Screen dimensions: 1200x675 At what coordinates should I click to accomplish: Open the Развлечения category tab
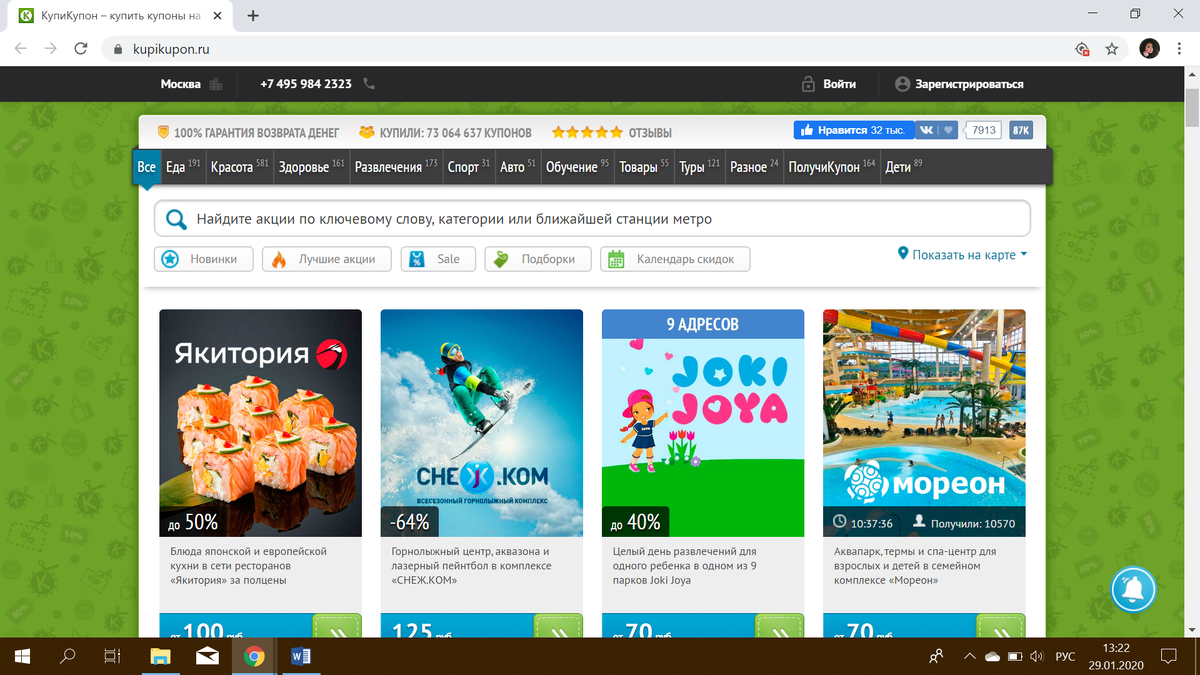[x=396, y=167]
